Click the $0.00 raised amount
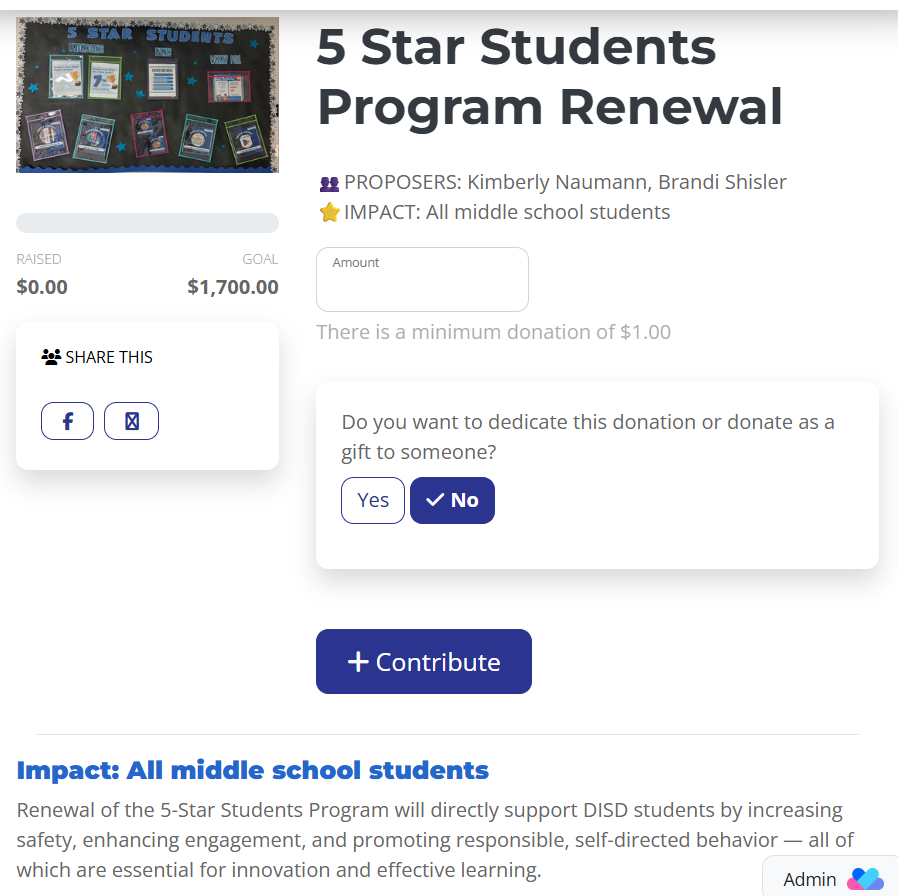The width and height of the screenshot is (898, 896). (x=42, y=288)
